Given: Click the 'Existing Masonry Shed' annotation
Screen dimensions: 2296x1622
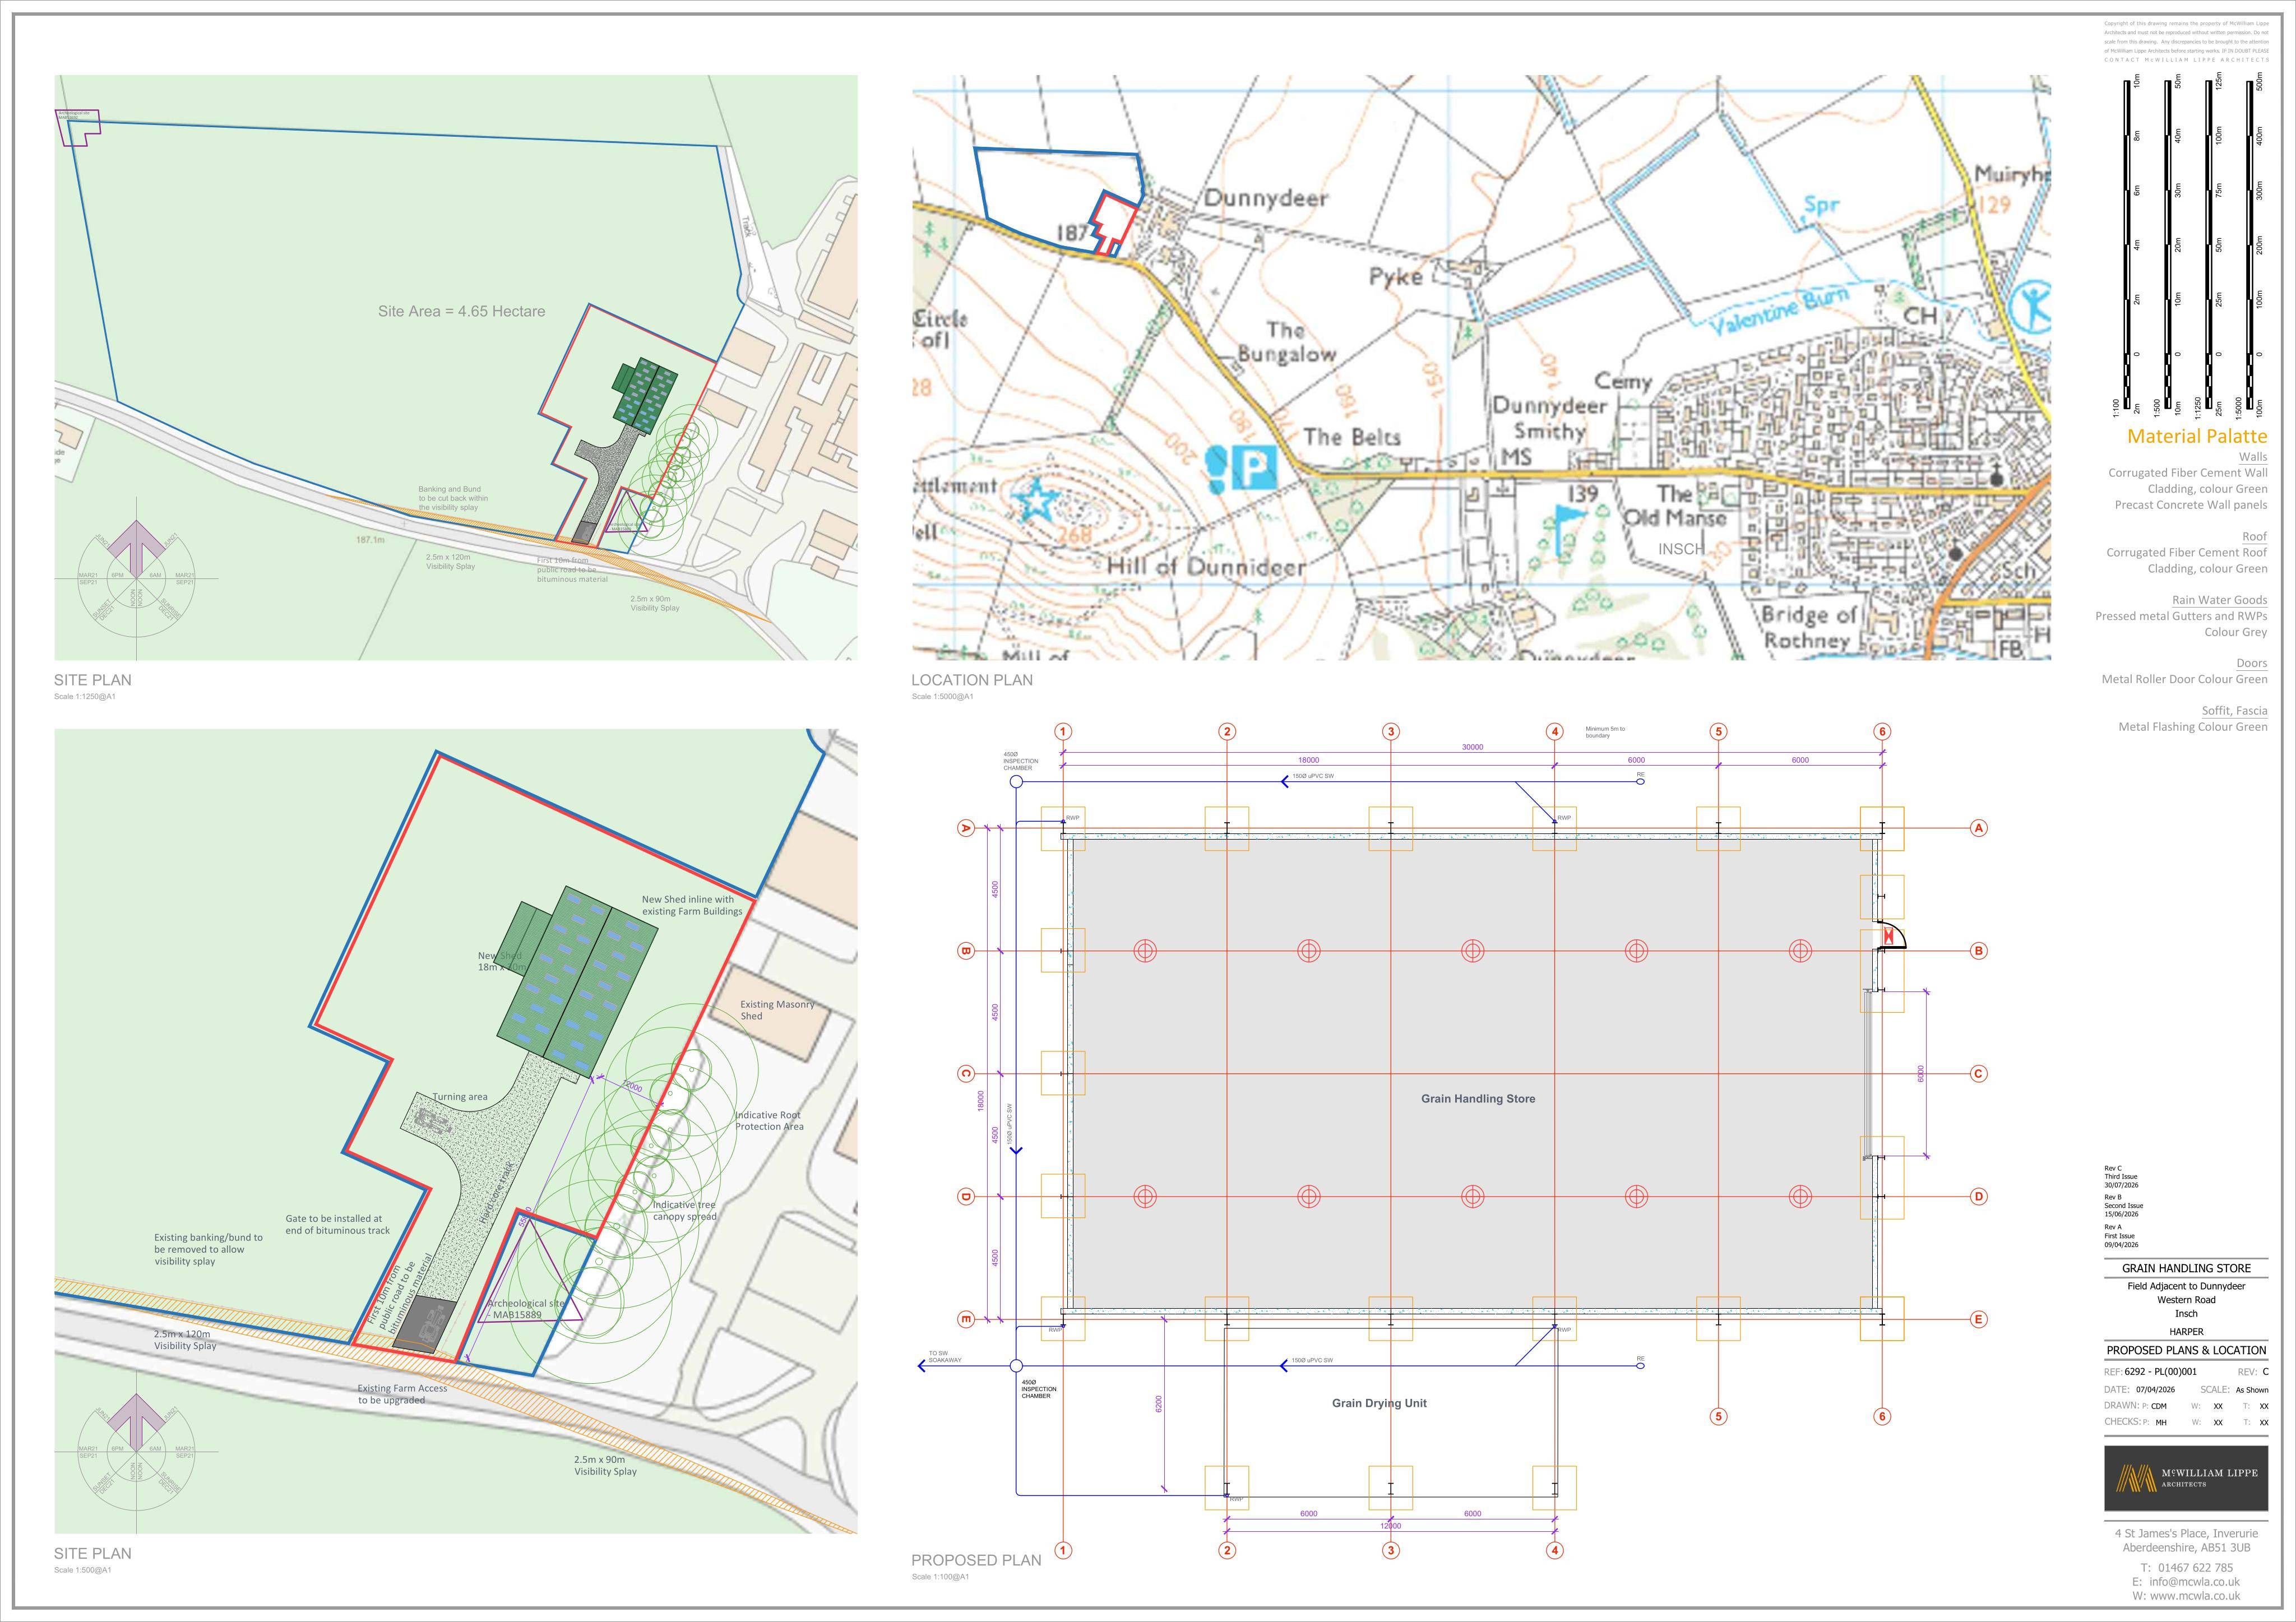Looking at the screenshot, I should pyautogui.click(x=777, y=1010).
